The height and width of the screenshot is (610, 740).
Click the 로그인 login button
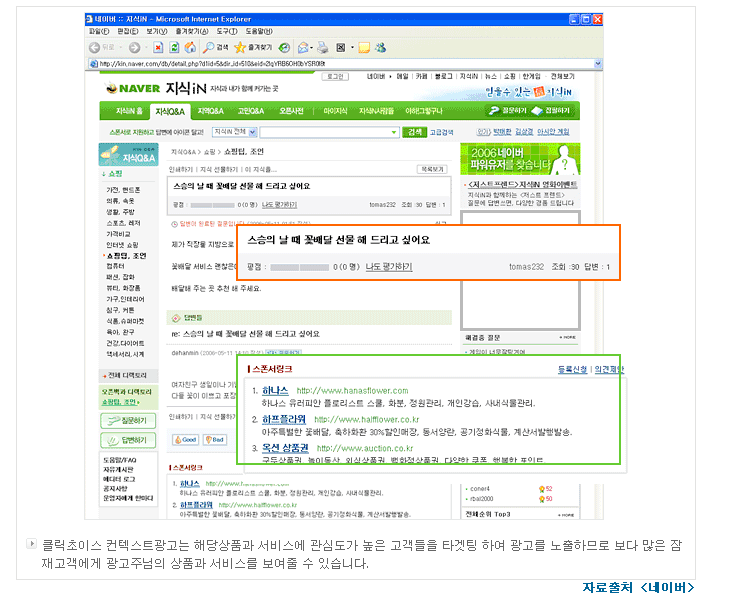(x=335, y=76)
